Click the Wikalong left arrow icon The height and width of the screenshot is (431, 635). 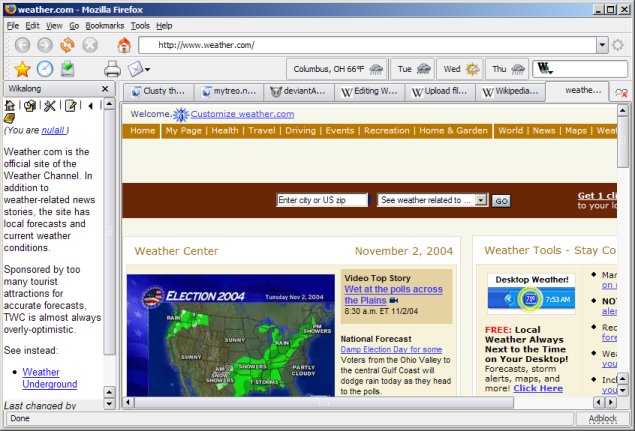[x=90, y=106]
